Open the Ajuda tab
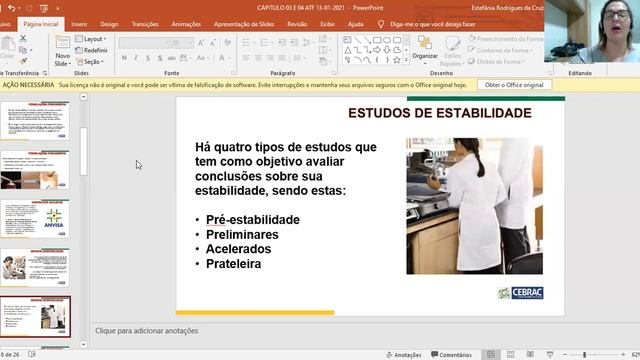This screenshot has width=640, height=360. click(x=356, y=24)
